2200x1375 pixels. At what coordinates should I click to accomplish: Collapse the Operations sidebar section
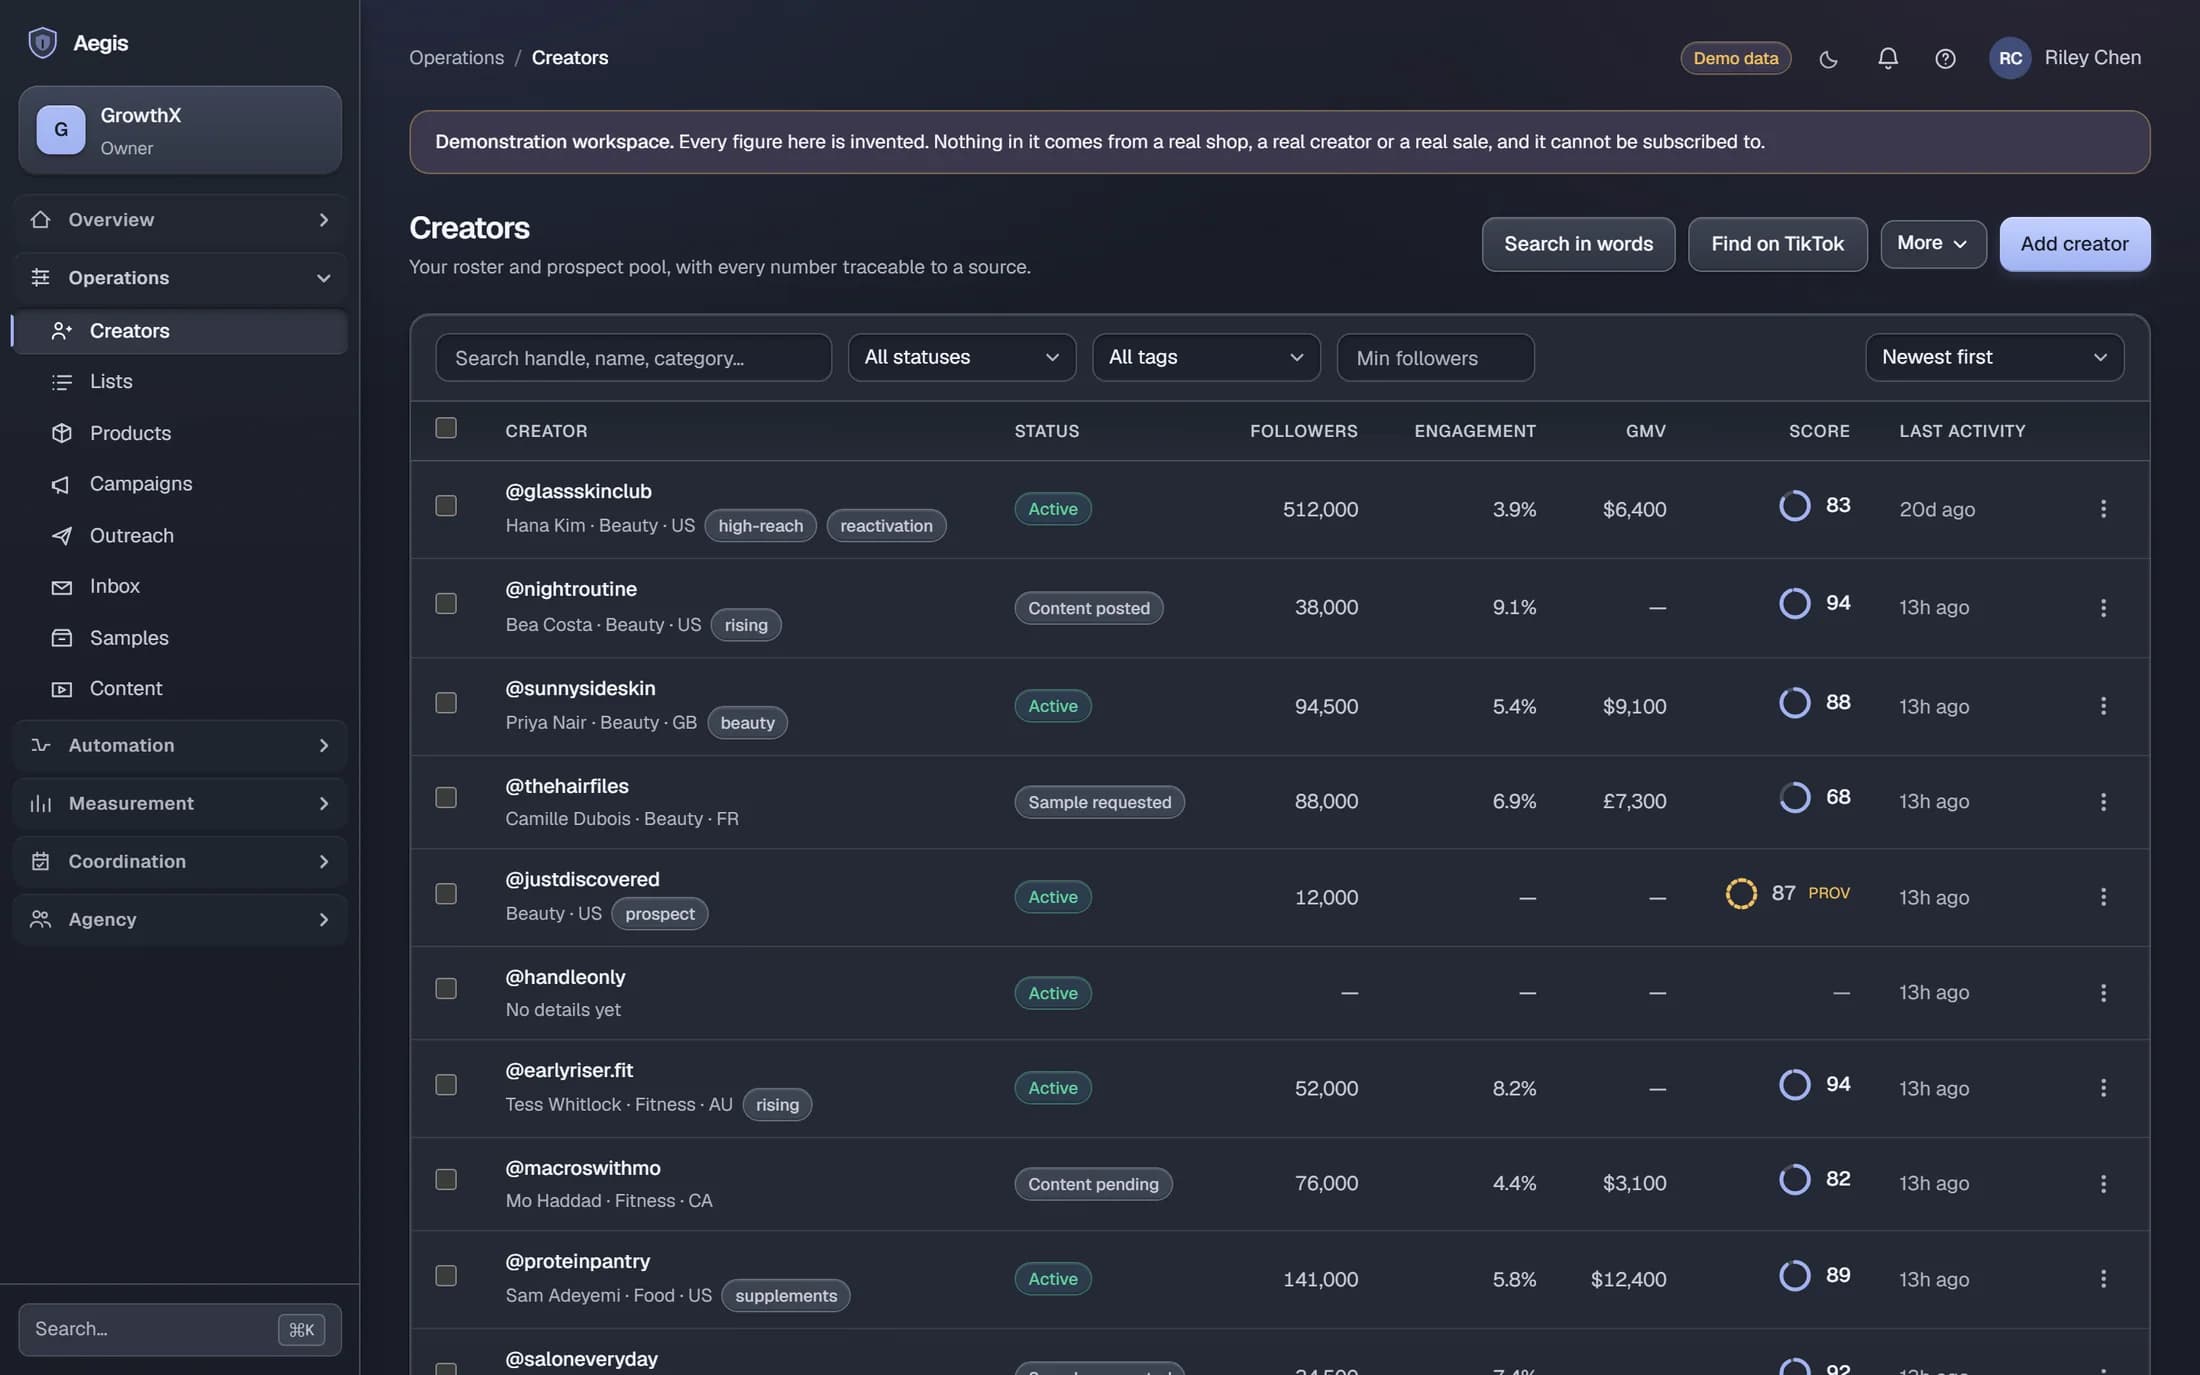coord(180,278)
